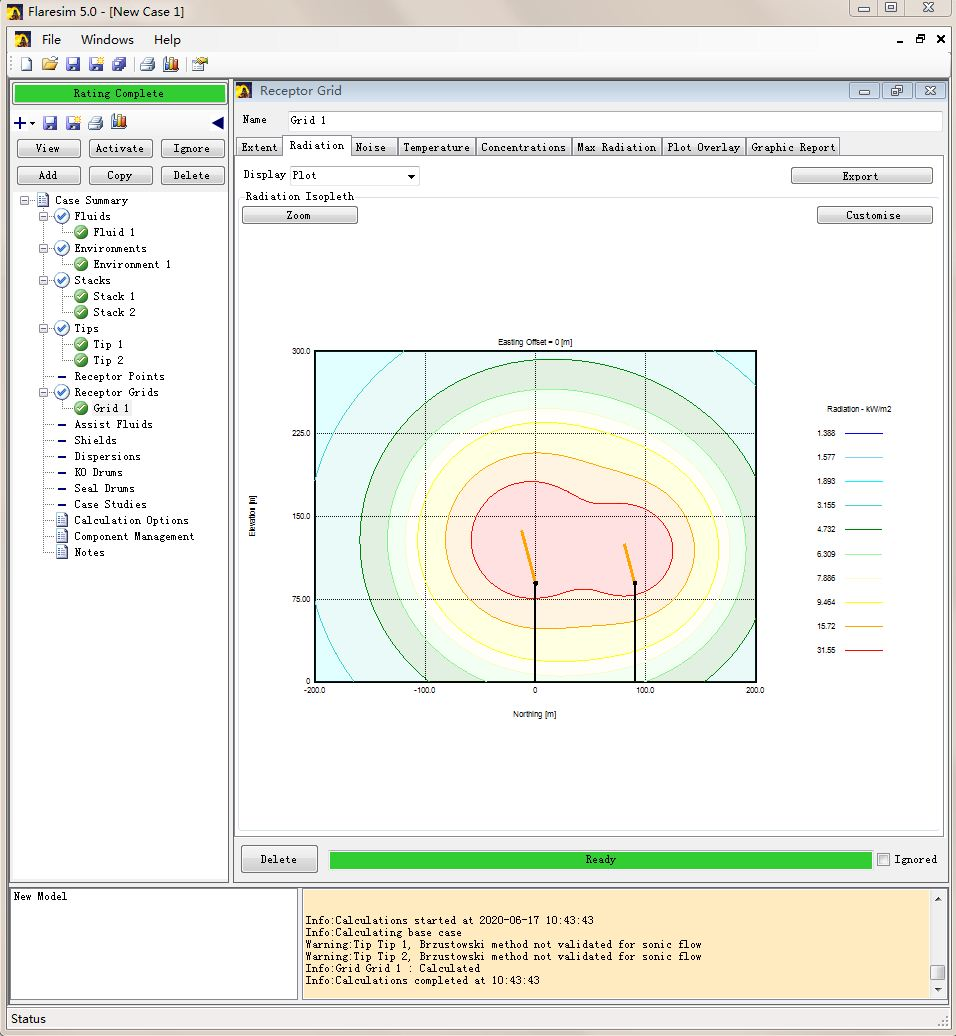The height and width of the screenshot is (1036, 956).
Task: Click the green check icon beside Tip 1
Action: pyautogui.click(x=81, y=344)
